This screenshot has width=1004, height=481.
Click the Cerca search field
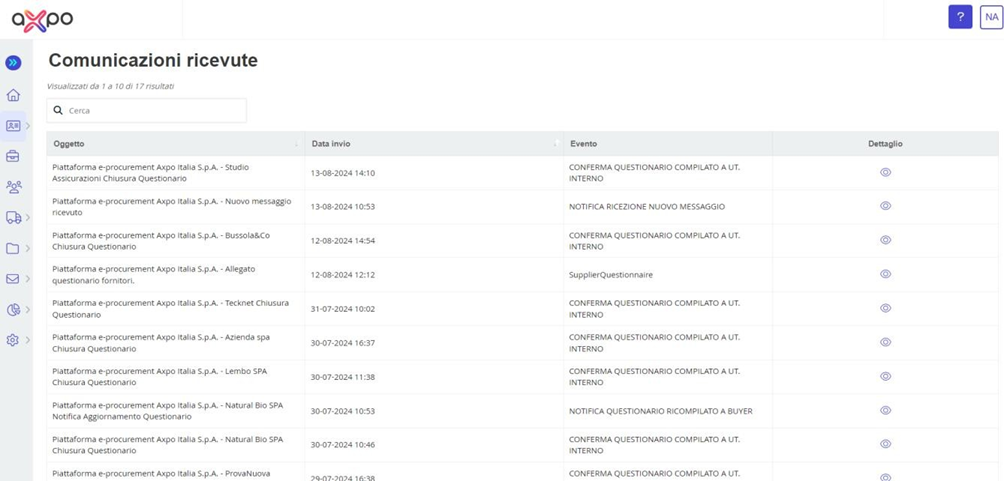147,110
